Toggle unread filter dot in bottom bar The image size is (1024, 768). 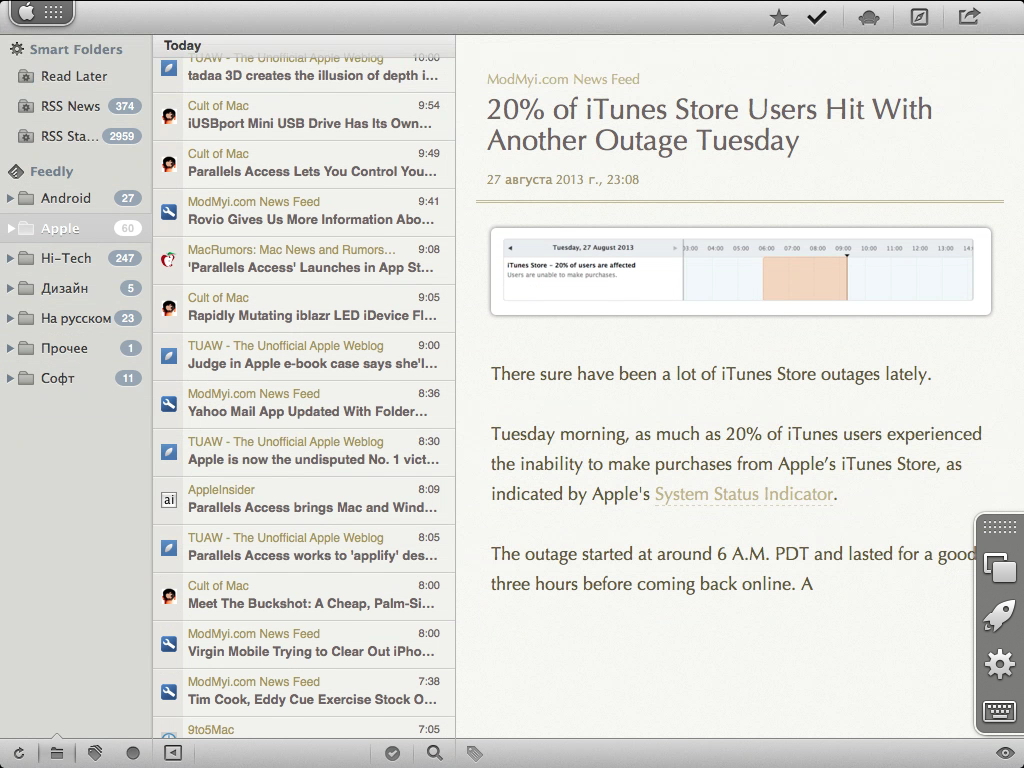(x=133, y=753)
